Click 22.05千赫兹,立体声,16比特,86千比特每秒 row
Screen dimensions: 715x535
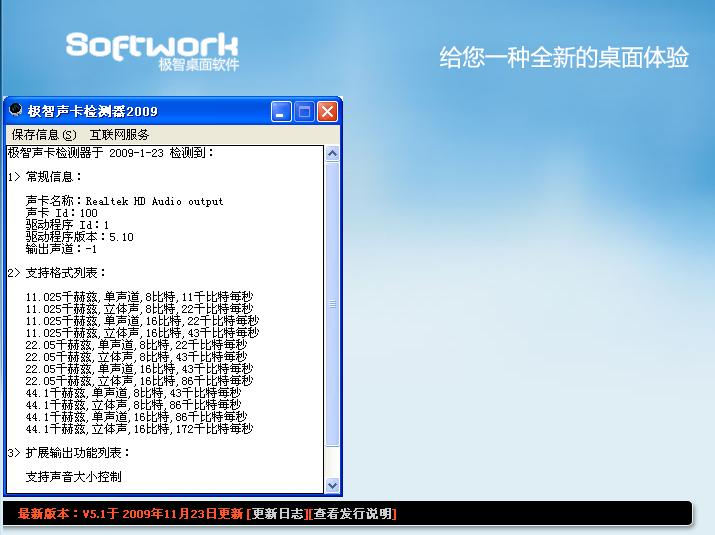pyautogui.click(x=139, y=381)
